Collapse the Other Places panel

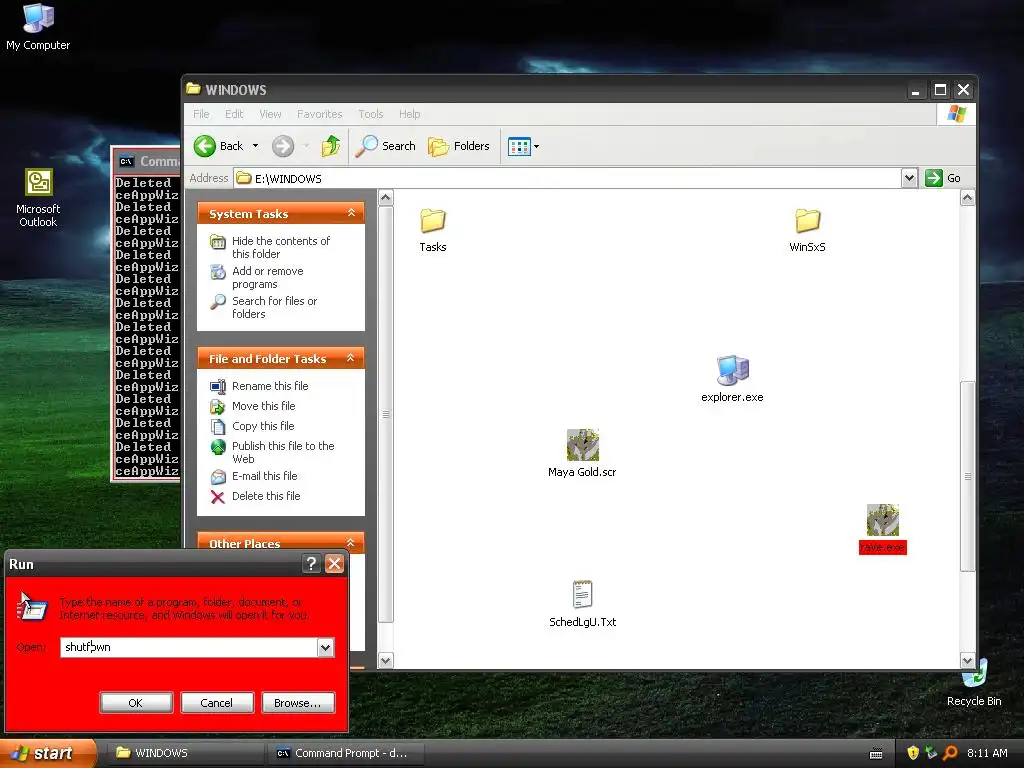(351, 542)
